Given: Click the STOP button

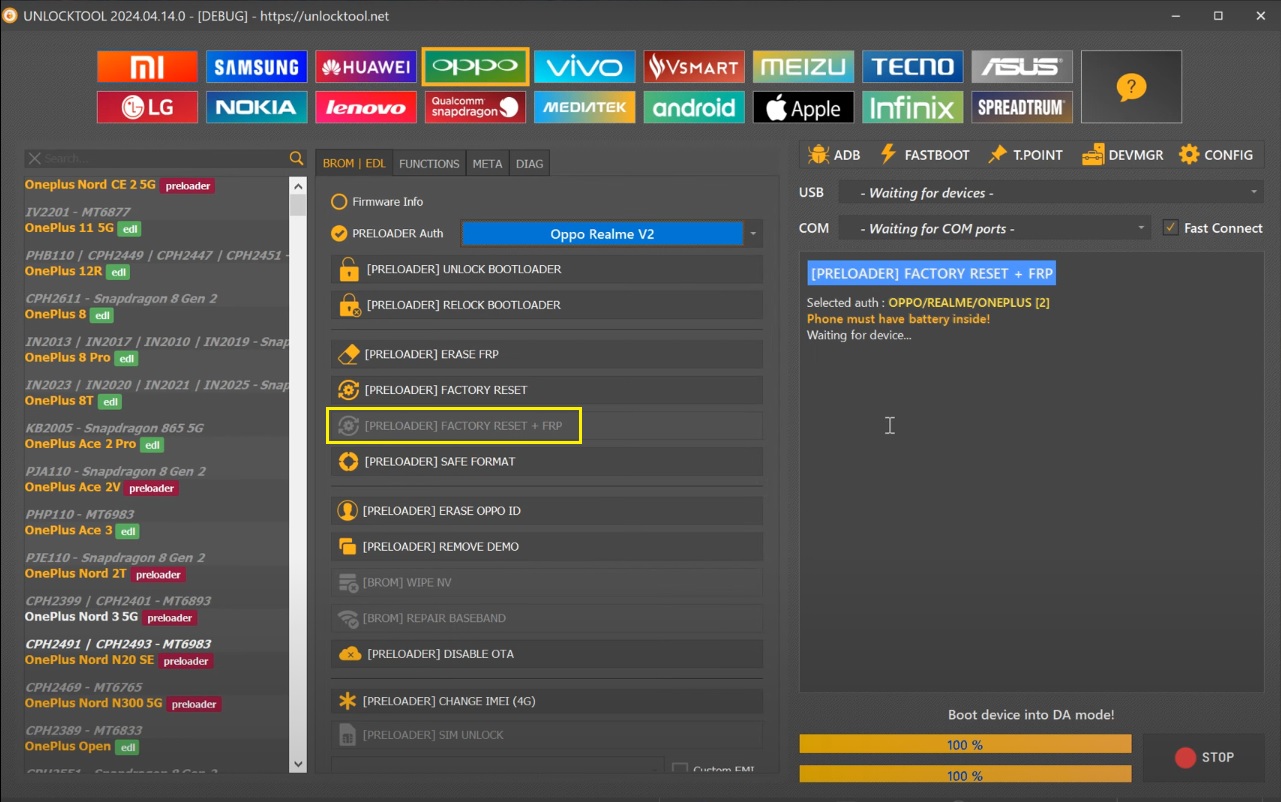Looking at the screenshot, I should (1204, 757).
